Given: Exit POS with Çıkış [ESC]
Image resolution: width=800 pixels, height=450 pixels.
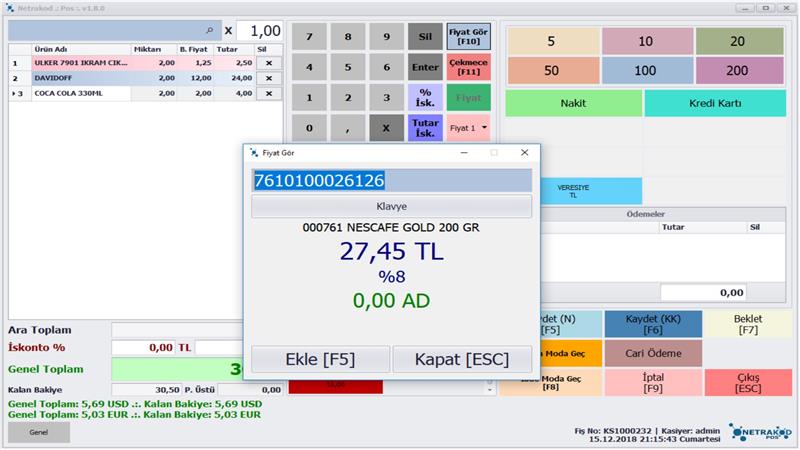Looking at the screenshot, I should point(748,383).
